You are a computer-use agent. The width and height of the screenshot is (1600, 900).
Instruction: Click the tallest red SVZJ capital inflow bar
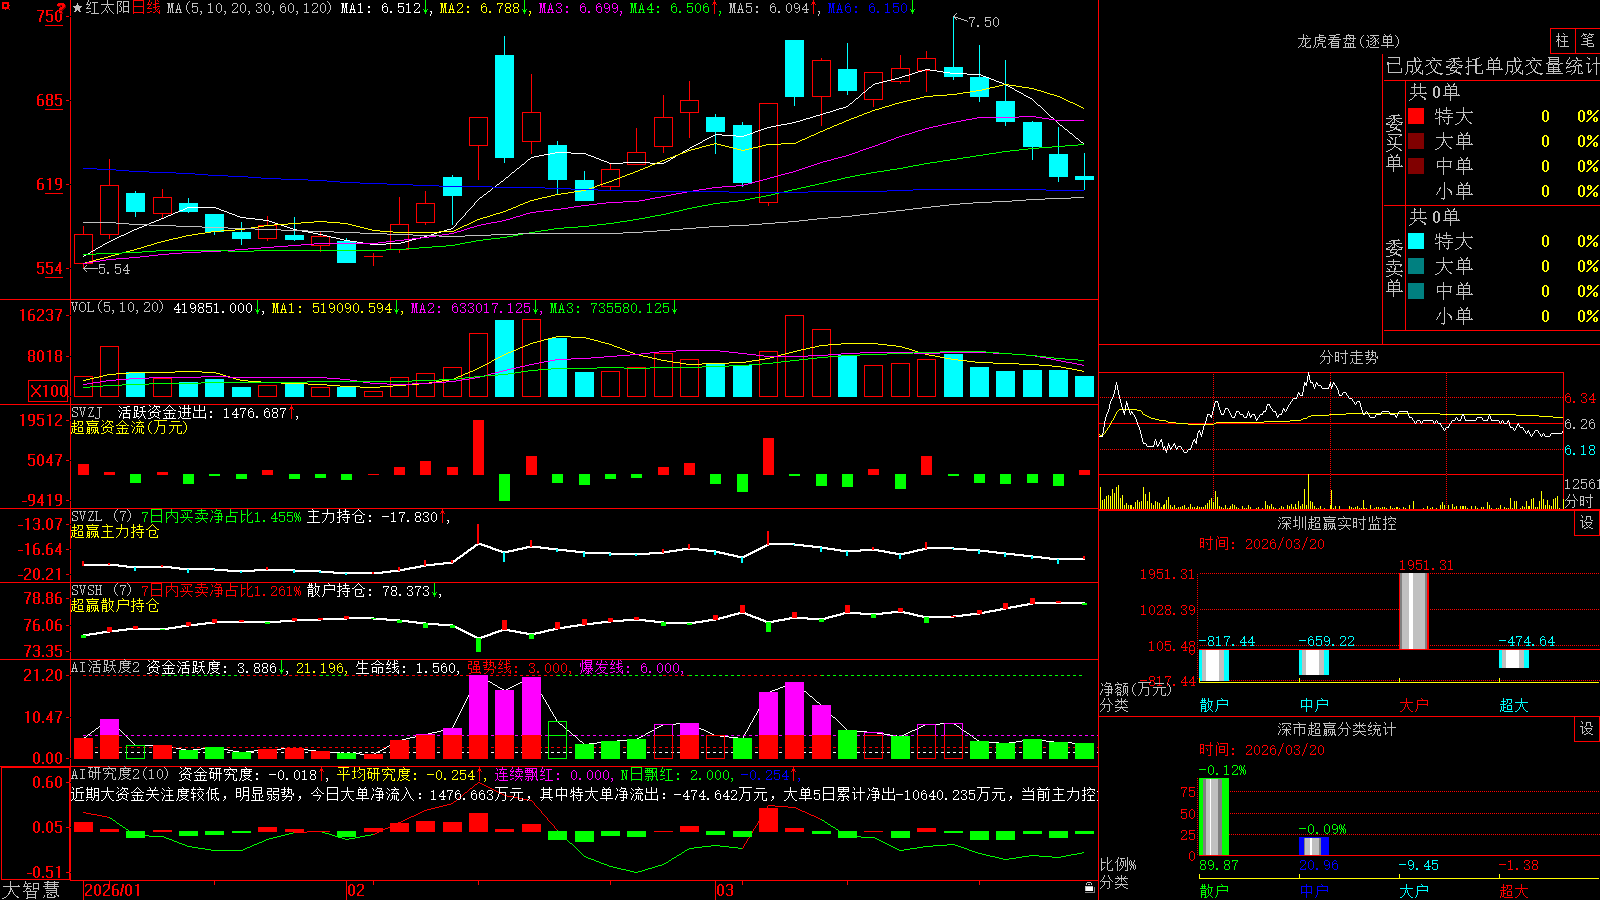pos(478,447)
